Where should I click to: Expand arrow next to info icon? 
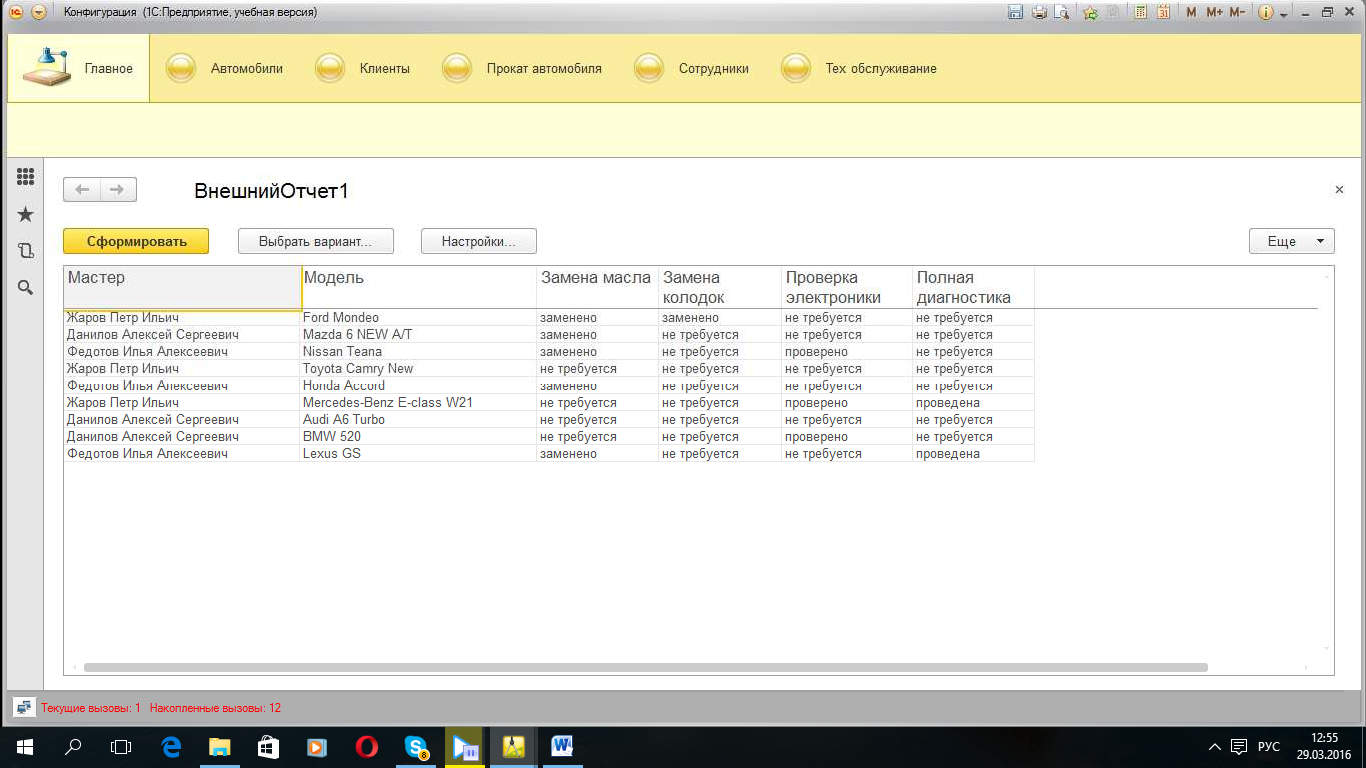coord(1282,14)
